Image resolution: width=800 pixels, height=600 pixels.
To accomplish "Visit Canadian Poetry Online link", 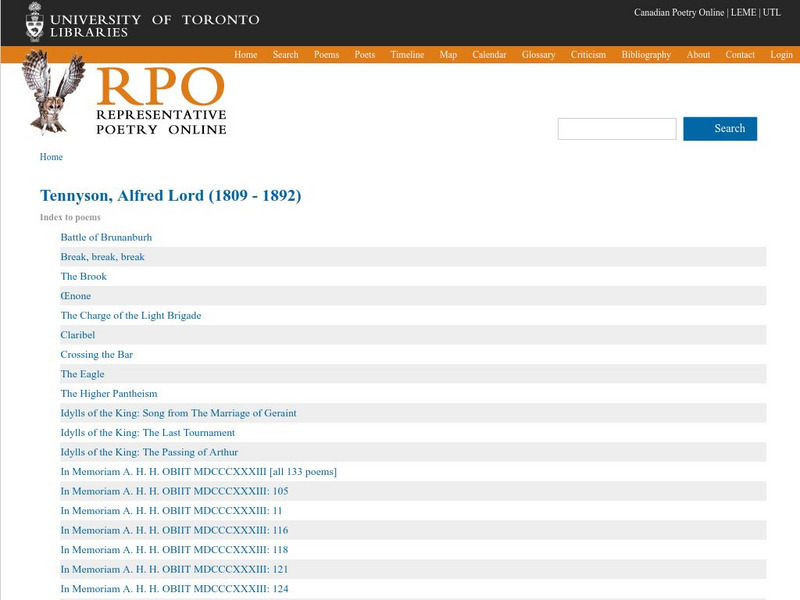I will [x=679, y=12].
